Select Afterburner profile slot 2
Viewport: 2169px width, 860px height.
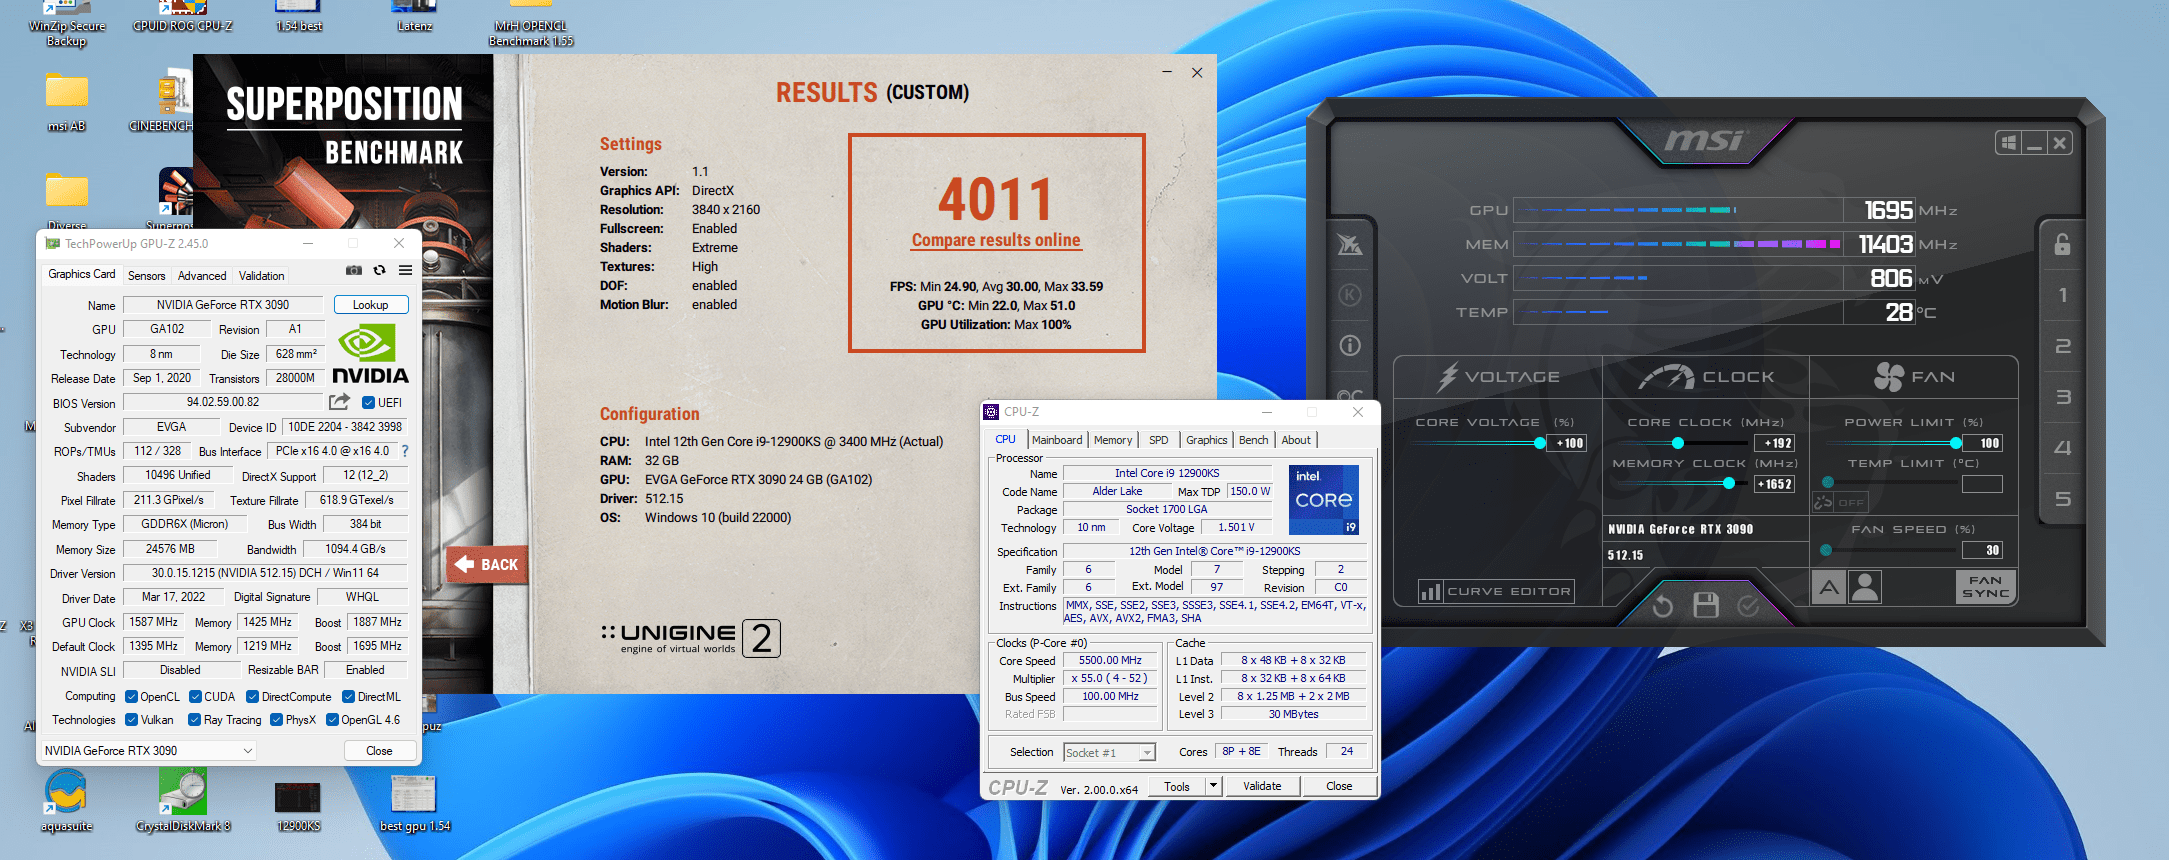[2062, 346]
